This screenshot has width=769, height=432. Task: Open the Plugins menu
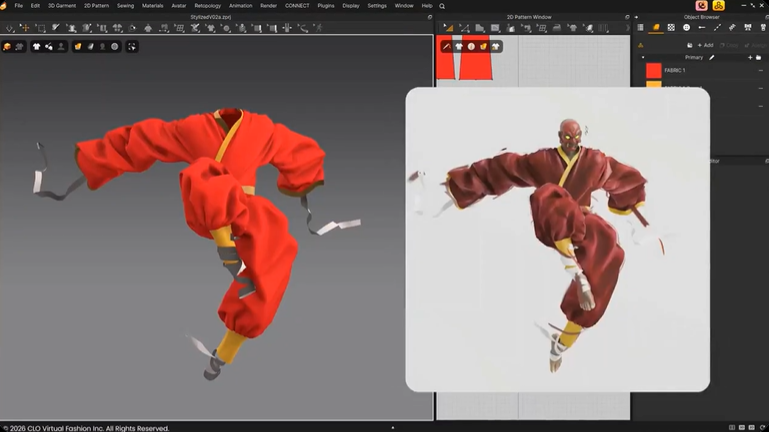[326, 6]
